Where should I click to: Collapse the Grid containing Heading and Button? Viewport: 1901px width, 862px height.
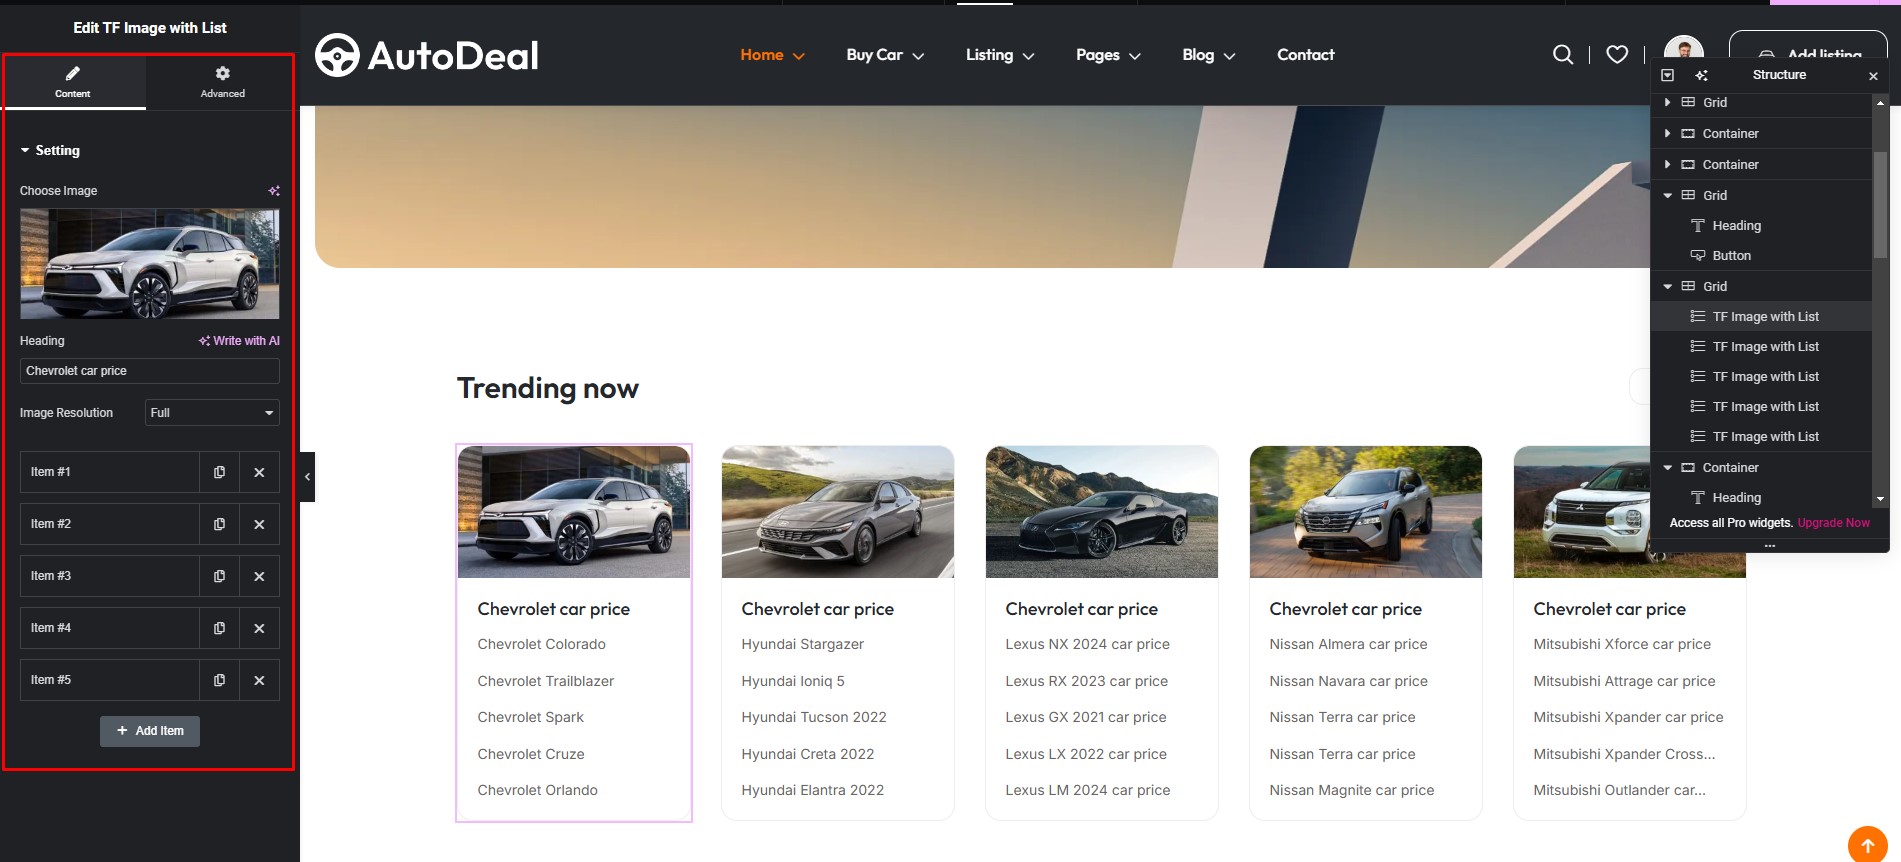tap(1667, 195)
